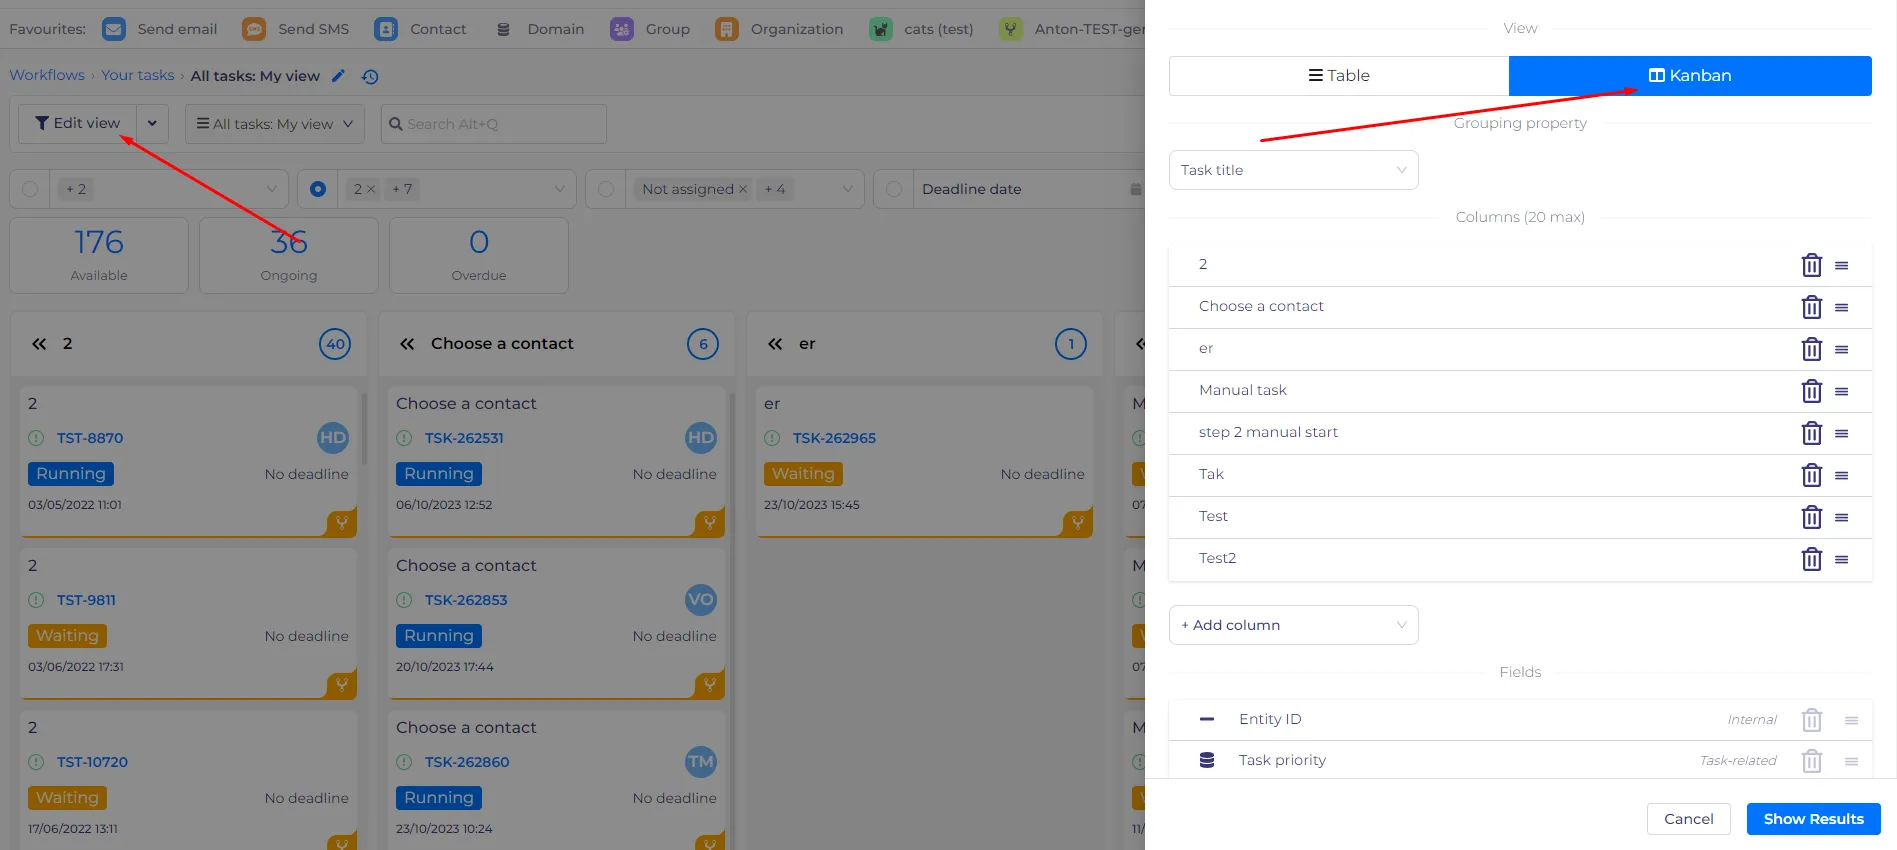Click the Cancel button
The image size is (1897, 850).
pyautogui.click(x=1688, y=819)
